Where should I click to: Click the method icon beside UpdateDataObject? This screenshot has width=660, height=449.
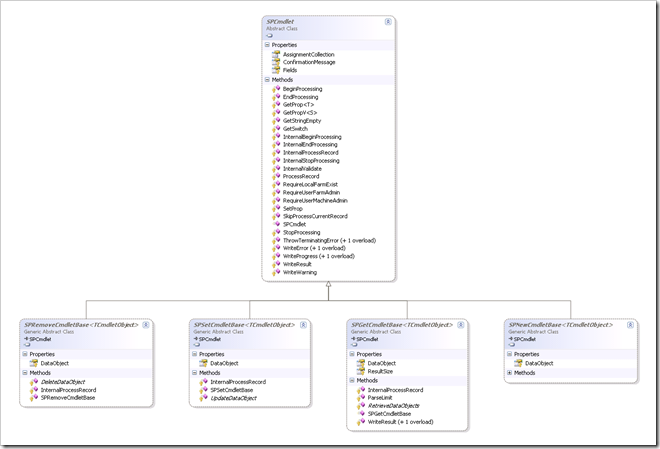click(203, 398)
